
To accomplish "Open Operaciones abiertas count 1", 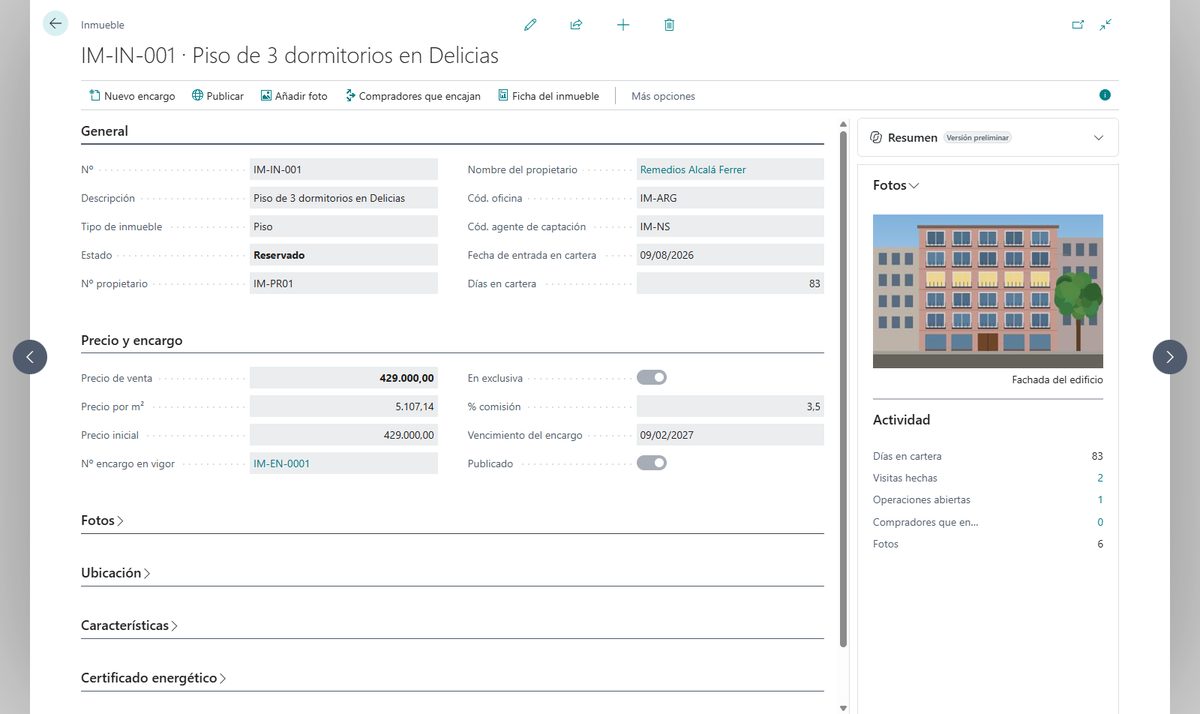I will click(x=1100, y=500).
